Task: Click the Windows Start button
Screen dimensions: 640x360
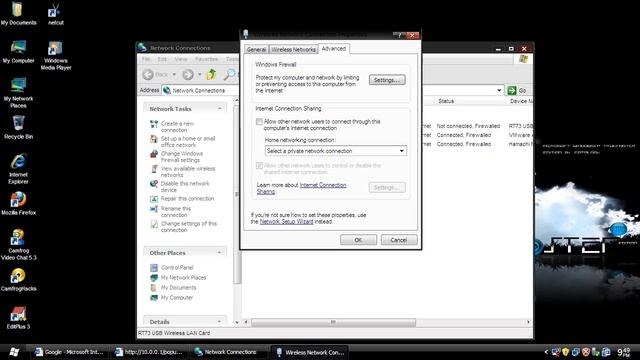Action: click(14, 352)
